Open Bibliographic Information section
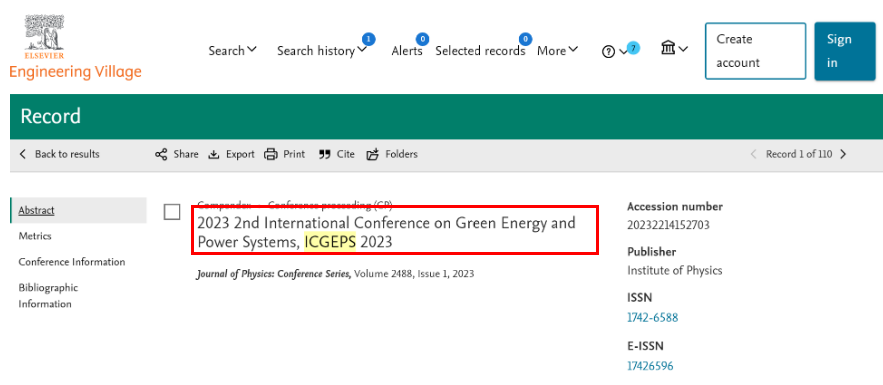The width and height of the screenshot is (883, 385). 48,296
